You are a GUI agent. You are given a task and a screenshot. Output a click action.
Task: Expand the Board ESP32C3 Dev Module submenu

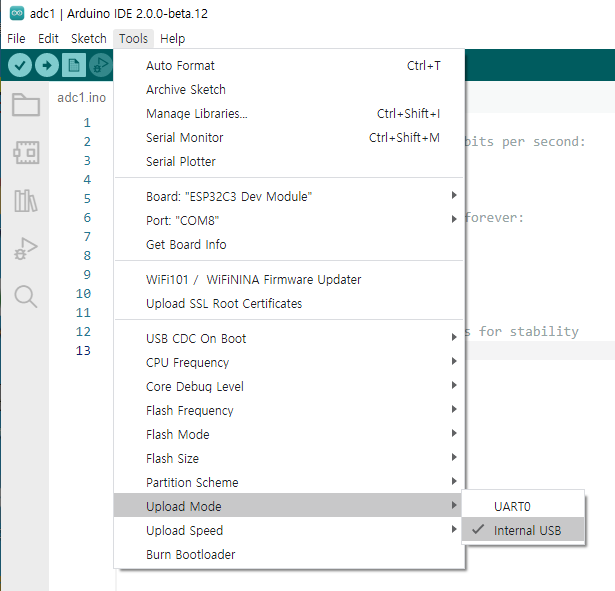tap(289, 196)
